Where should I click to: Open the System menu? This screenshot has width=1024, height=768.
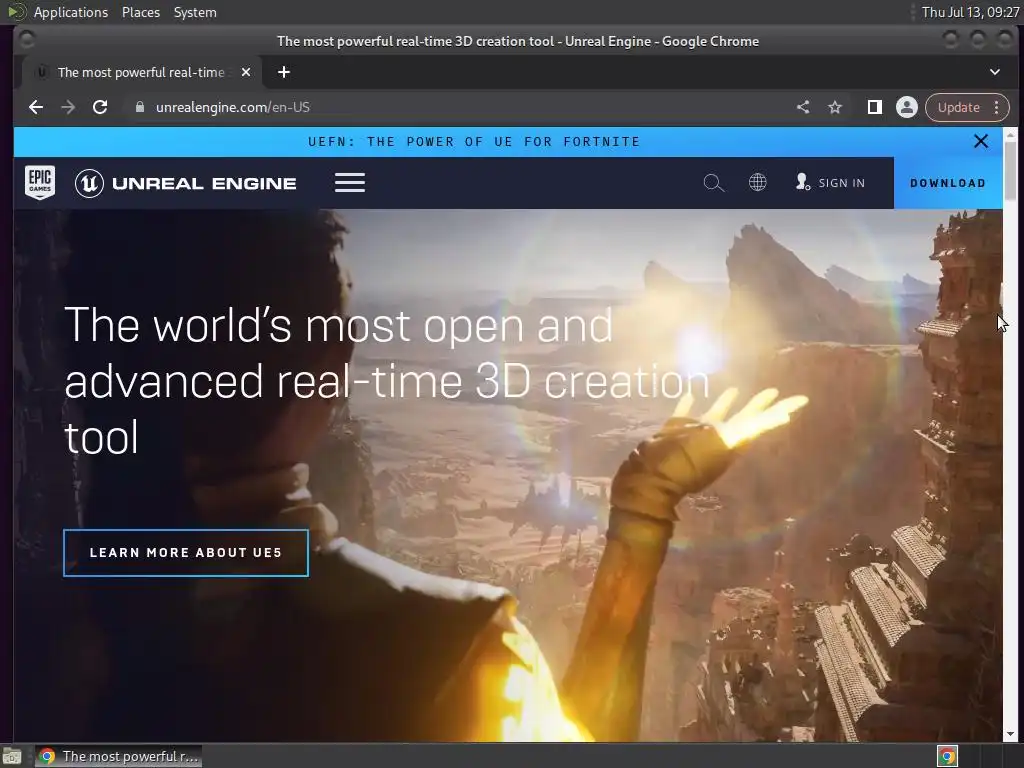click(x=195, y=12)
